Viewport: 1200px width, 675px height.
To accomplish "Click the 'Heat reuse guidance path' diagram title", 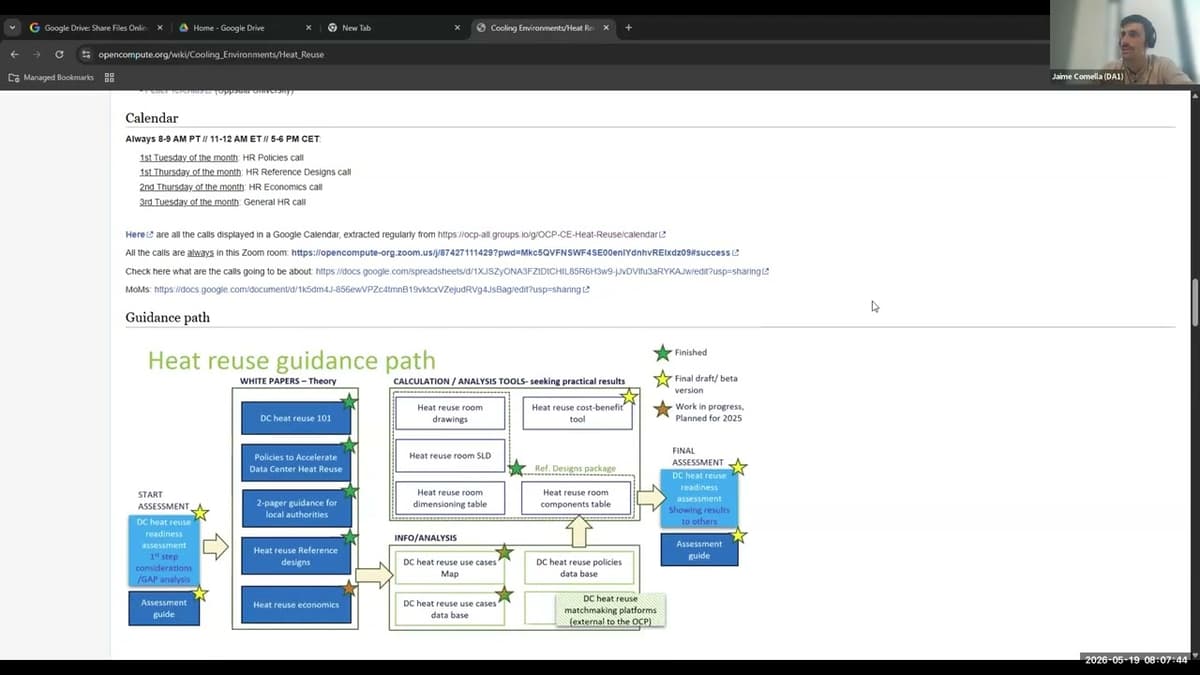I will click(291, 360).
